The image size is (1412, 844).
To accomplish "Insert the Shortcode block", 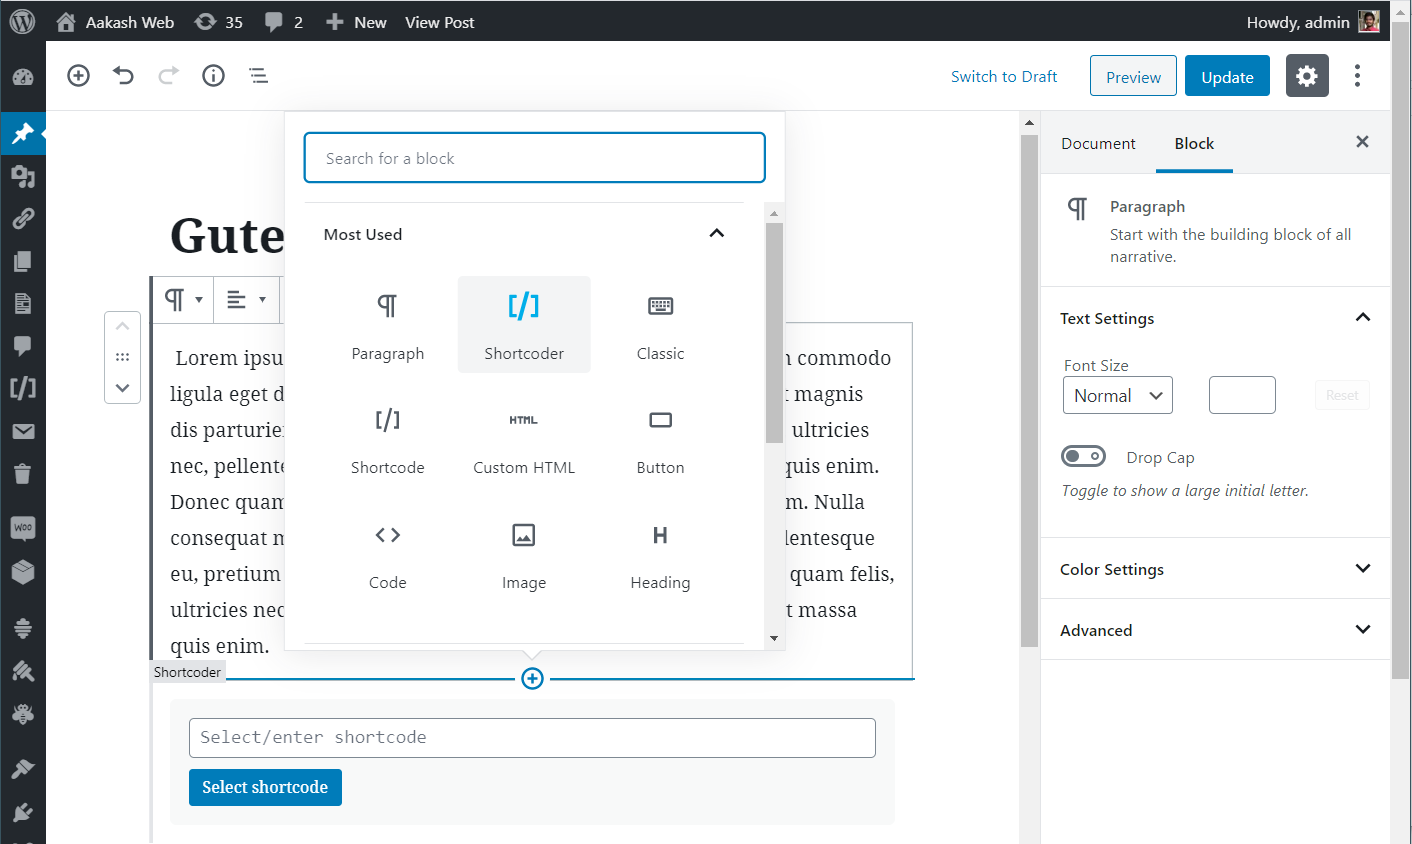I will point(388,439).
